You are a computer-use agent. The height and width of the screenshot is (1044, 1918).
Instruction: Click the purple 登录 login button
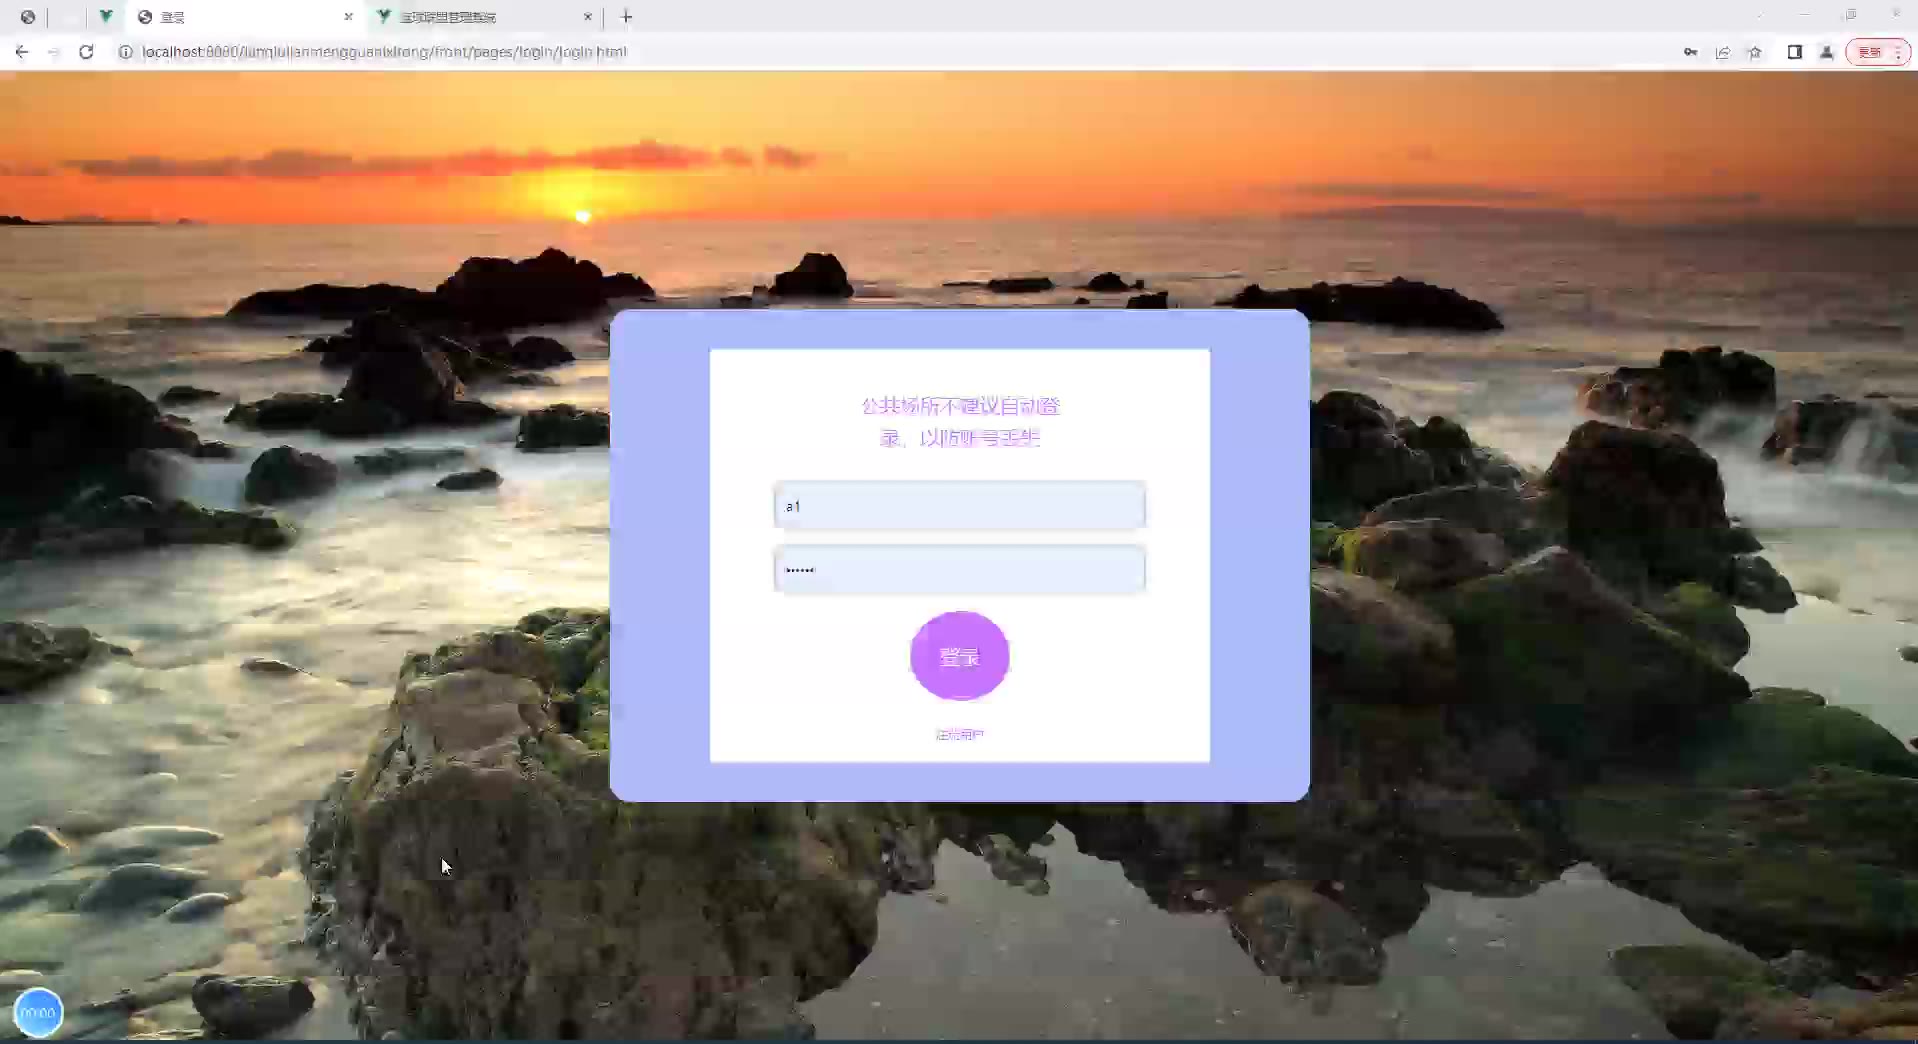959,656
